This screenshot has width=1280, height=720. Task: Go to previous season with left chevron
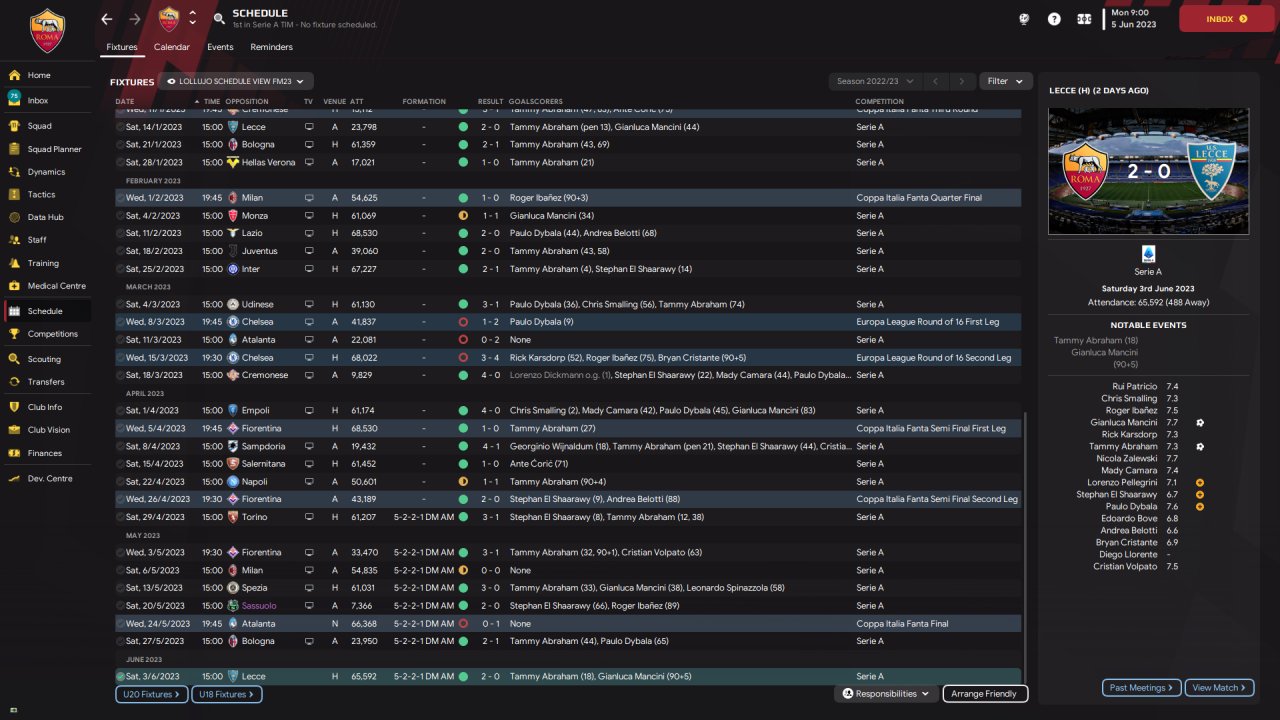coord(935,81)
